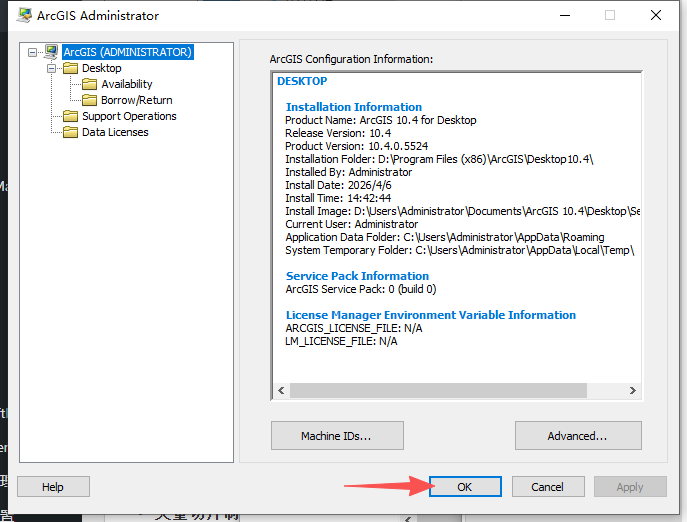Click the Borrow/Return folder icon
The width and height of the screenshot is (687, 522).
point(89,100)
